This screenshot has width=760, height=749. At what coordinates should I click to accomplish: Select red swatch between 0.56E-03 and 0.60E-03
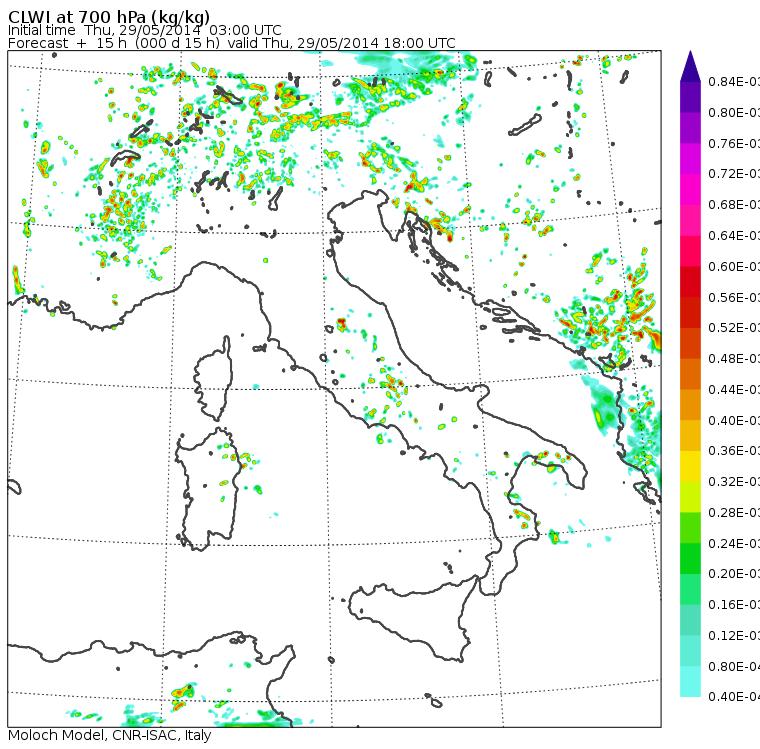click(690, 282)
